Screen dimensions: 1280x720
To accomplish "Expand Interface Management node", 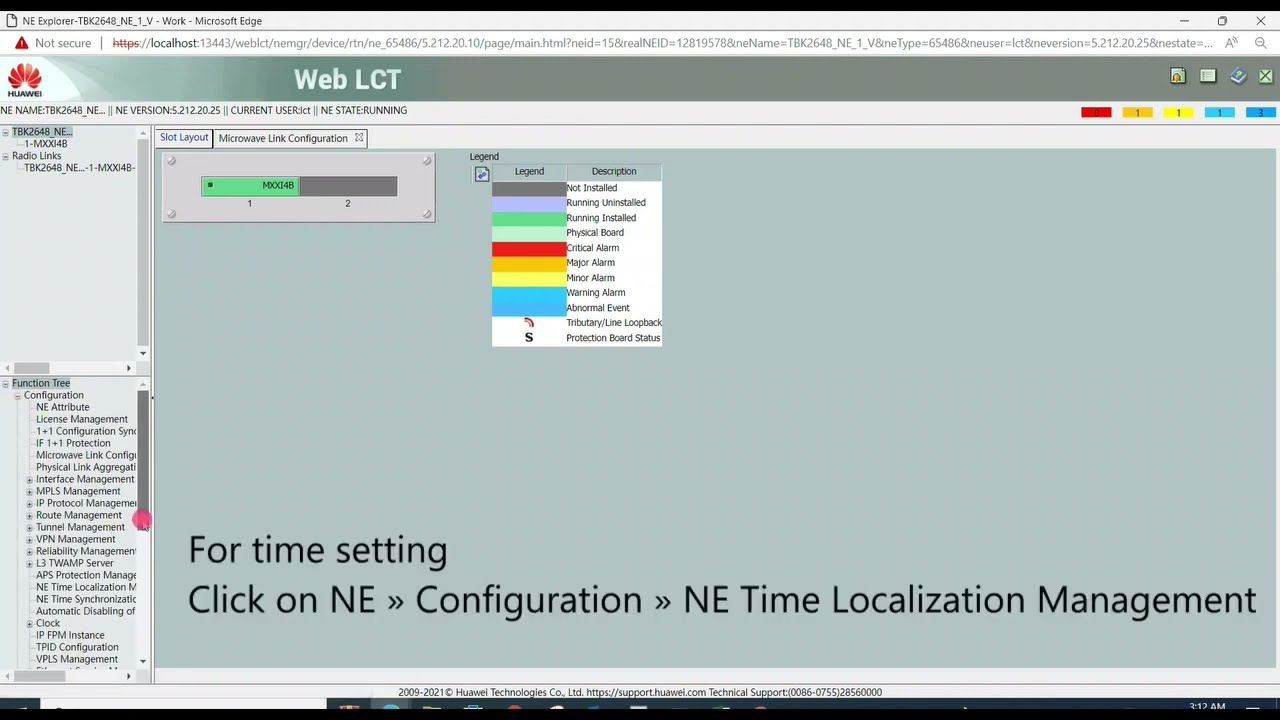I will pyautogui.click(x=29, y=480).
